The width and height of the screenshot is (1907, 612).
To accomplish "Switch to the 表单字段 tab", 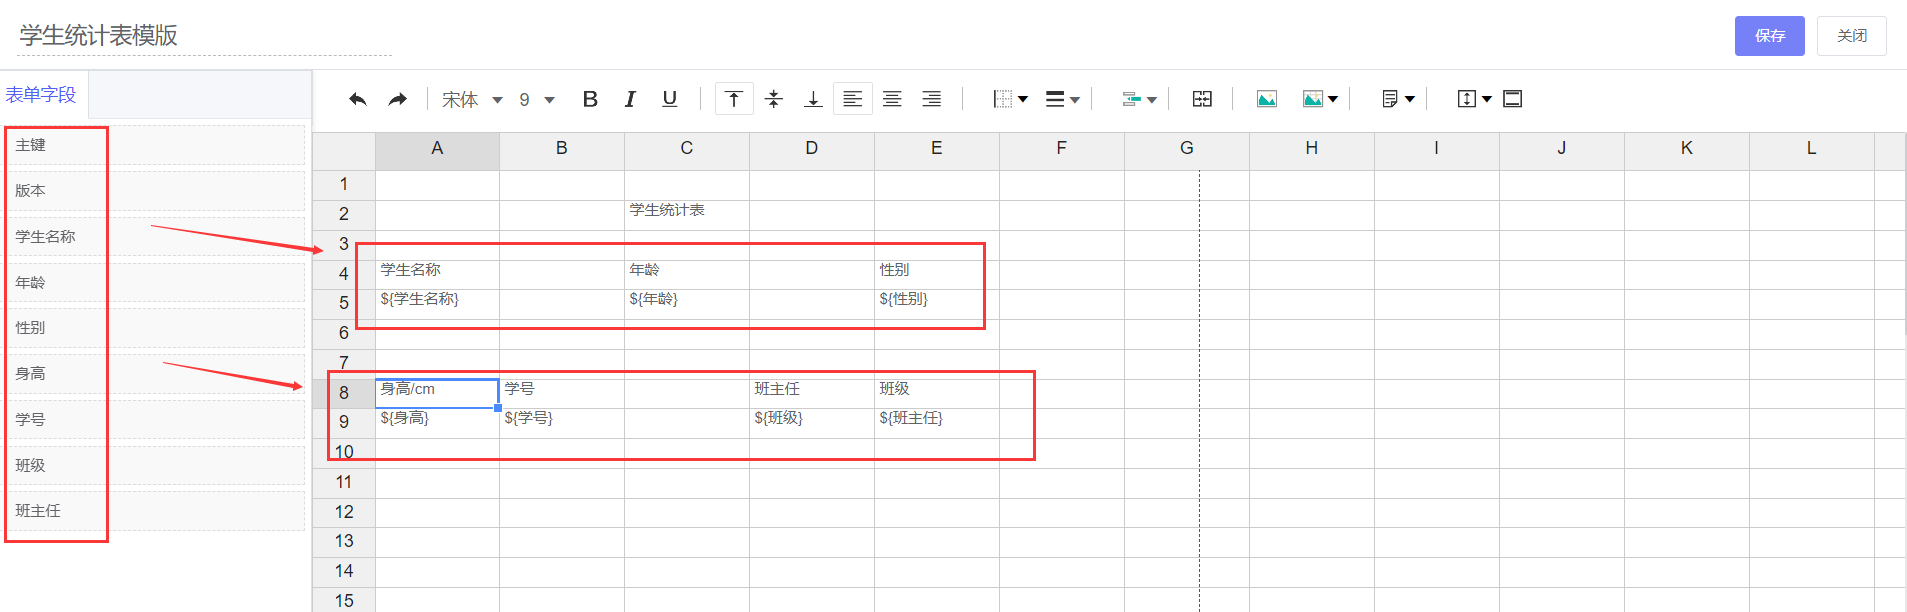I will click(x=41, y=95).
